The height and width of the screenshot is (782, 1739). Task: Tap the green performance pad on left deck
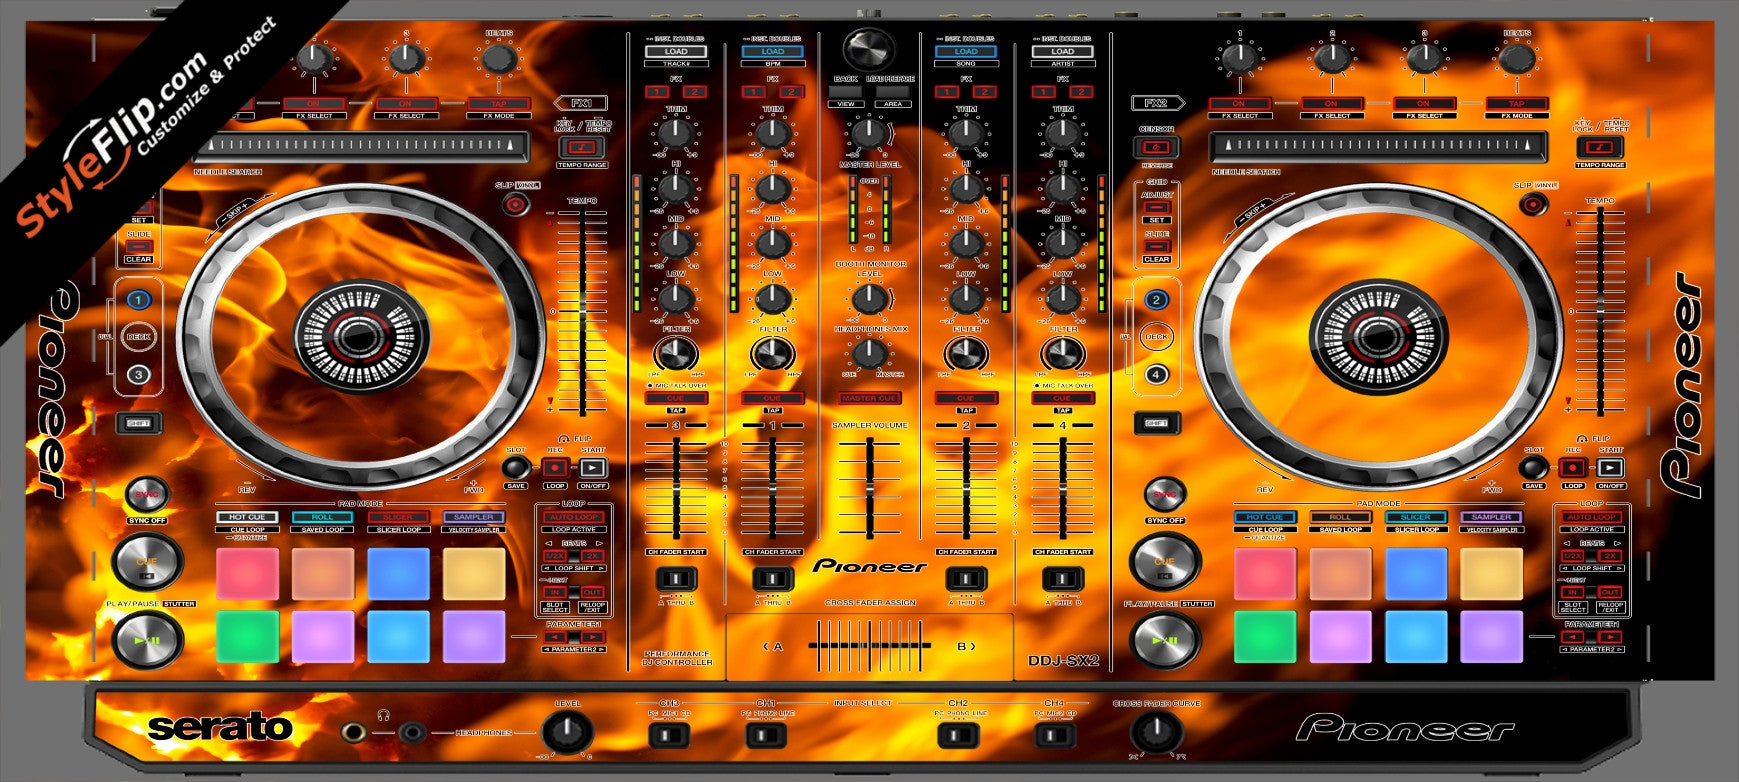[247, 637]
